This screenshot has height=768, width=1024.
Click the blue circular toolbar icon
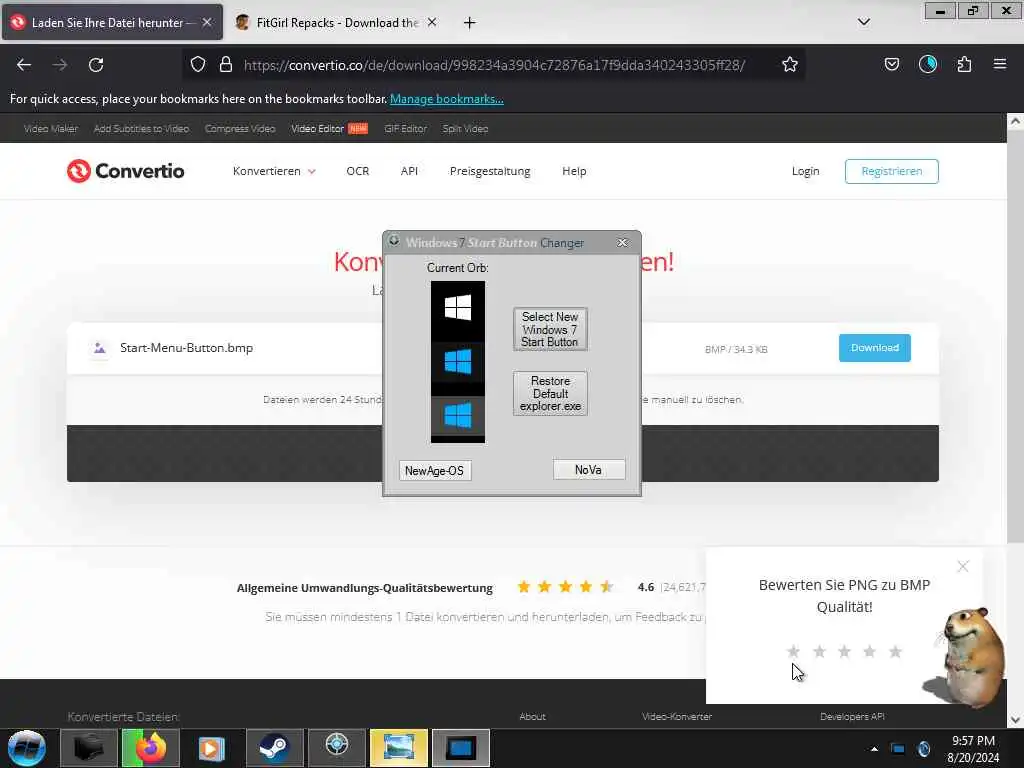(x=927, y=64)
